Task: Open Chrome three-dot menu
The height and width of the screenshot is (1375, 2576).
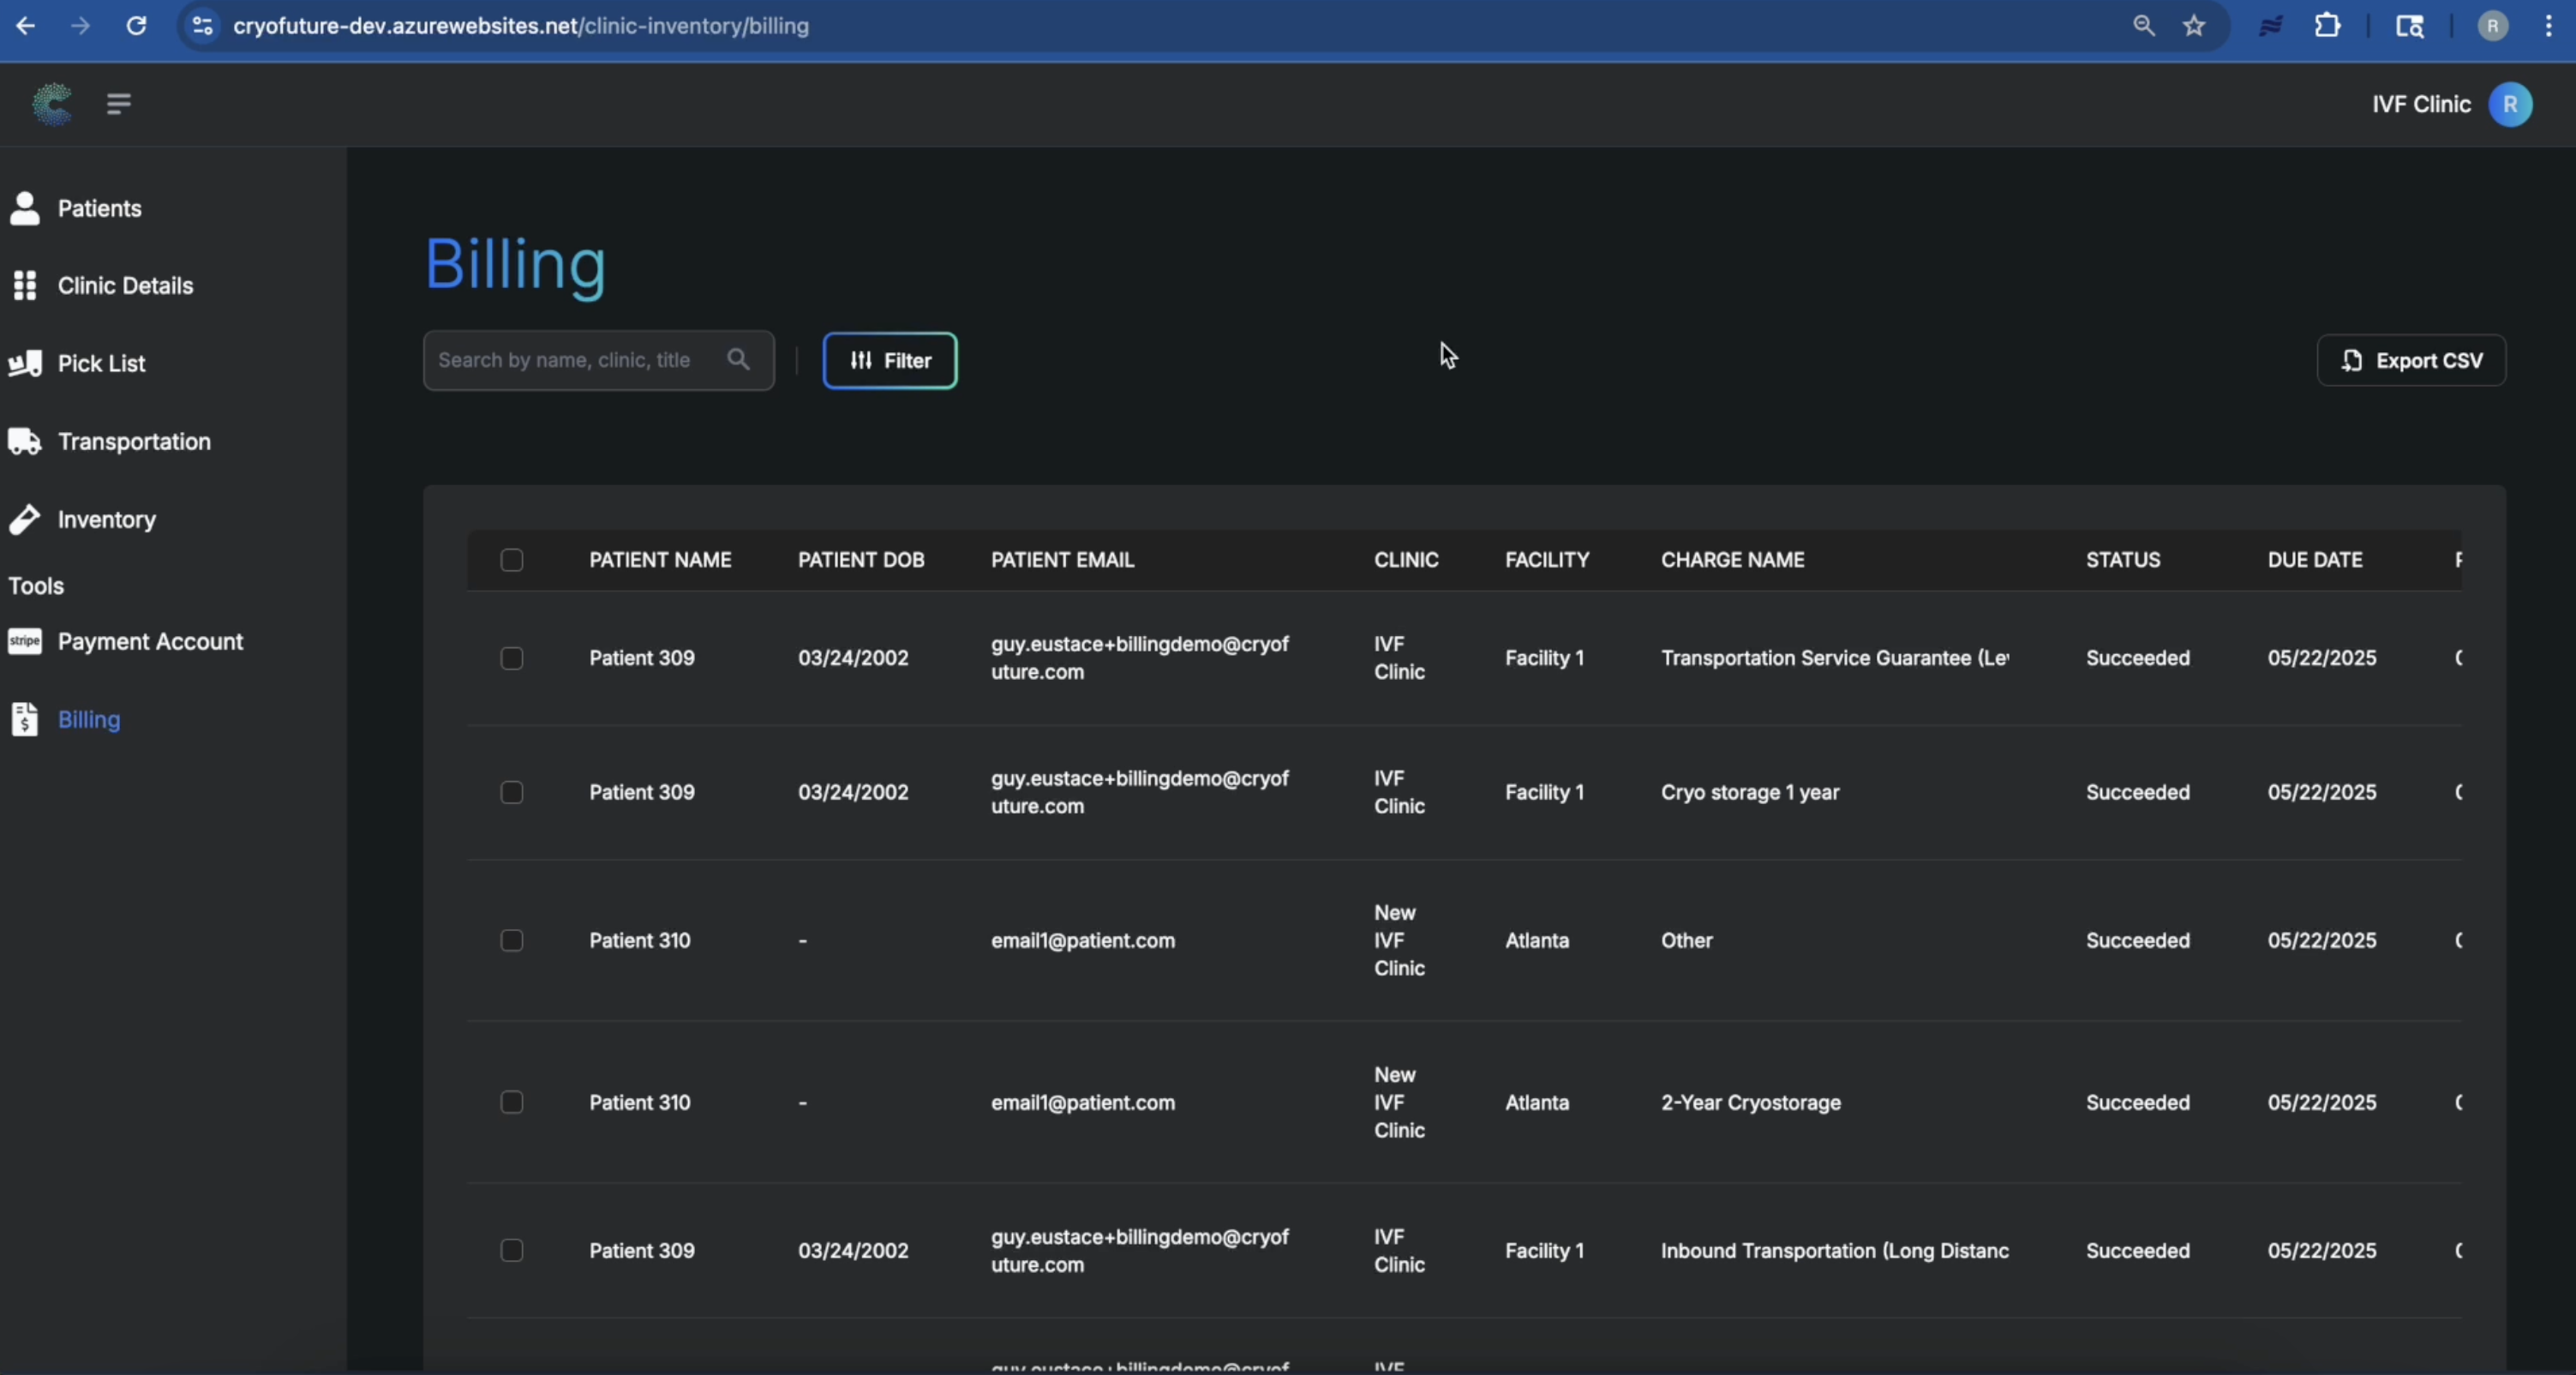Action: tap(2548, 26)
